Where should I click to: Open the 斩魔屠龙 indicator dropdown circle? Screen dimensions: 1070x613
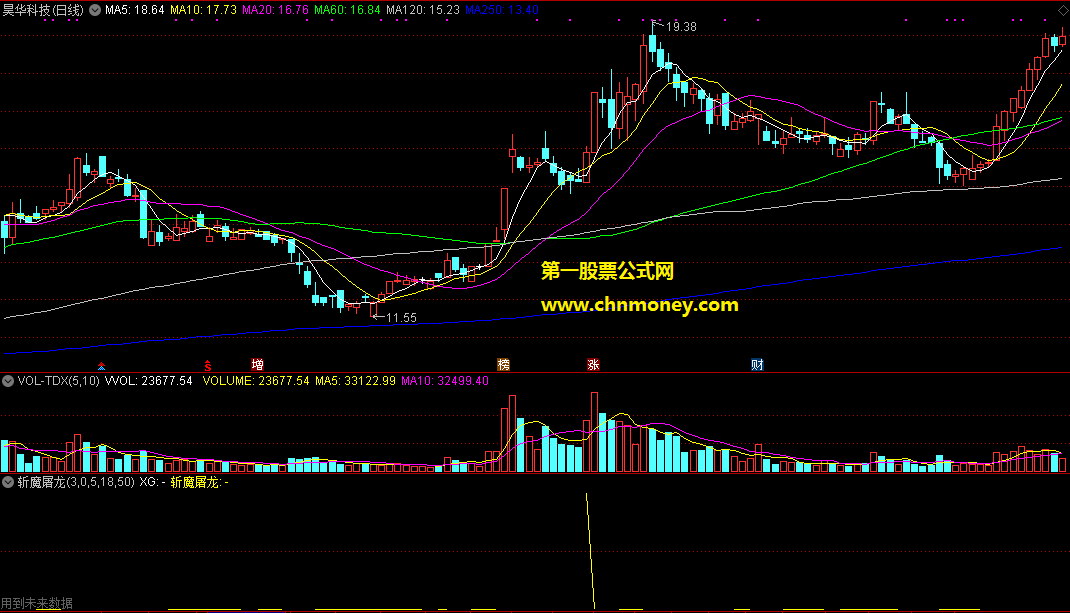point(8,482)
